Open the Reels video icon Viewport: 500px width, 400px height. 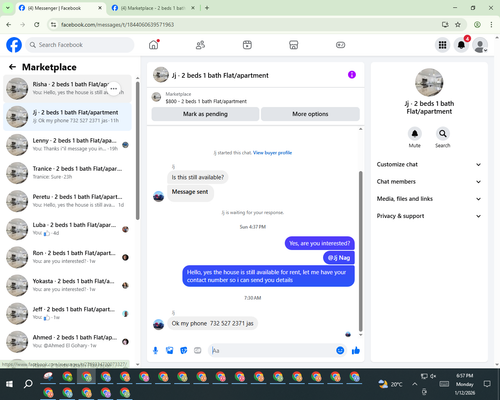(247, 45)
